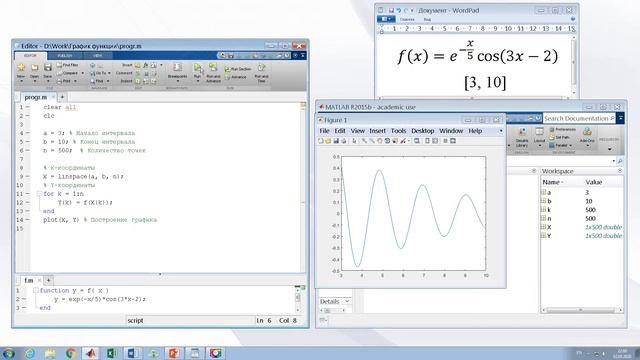
Task: Switch to the VIEW tab in Editor
Action: pyautogui.click(x=97, y=56)
